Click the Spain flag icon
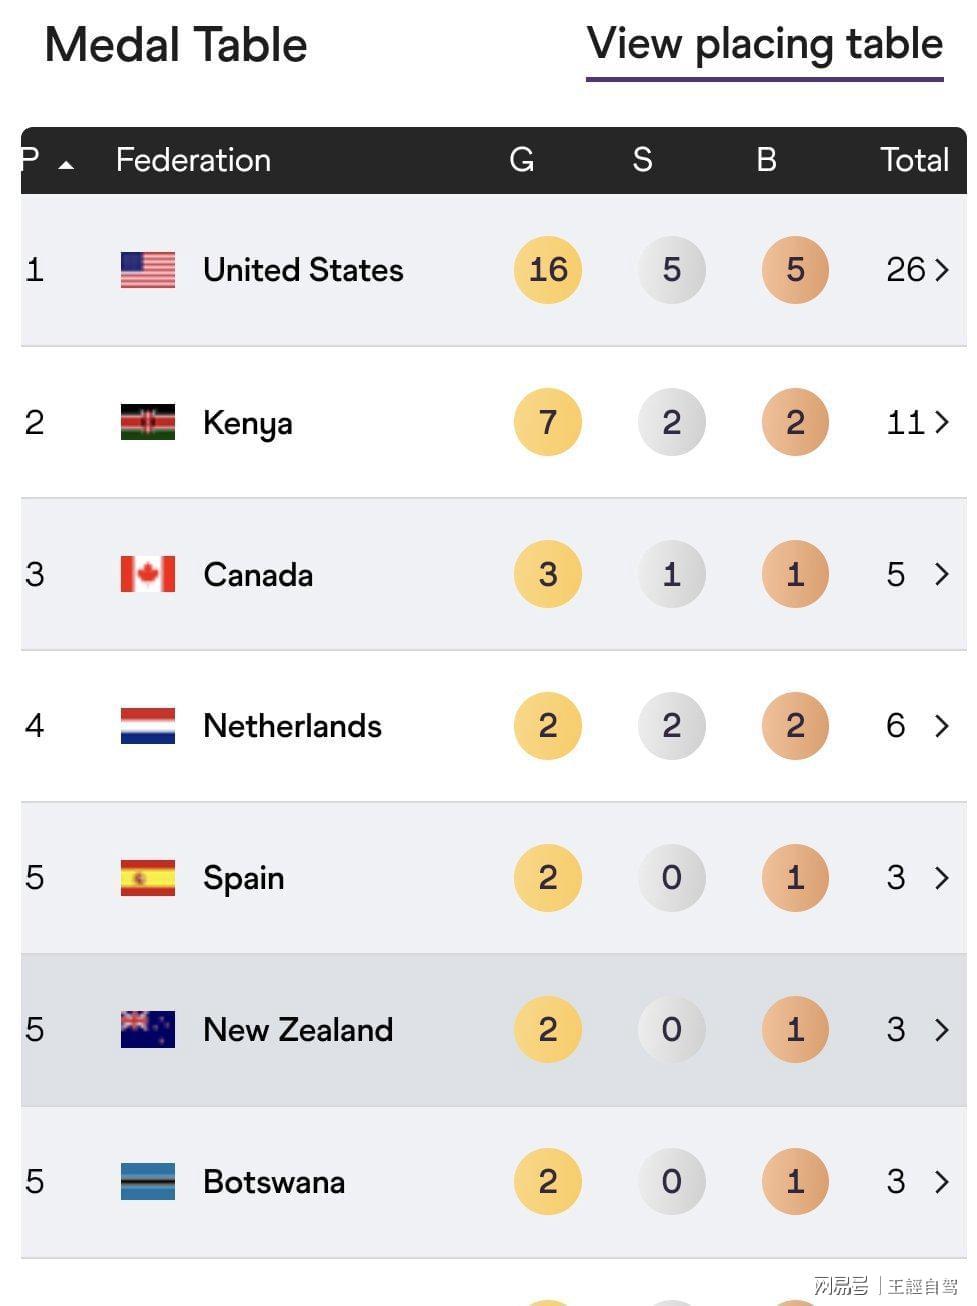The width and height of the screenshot is (977, 1306). [147, 878]
